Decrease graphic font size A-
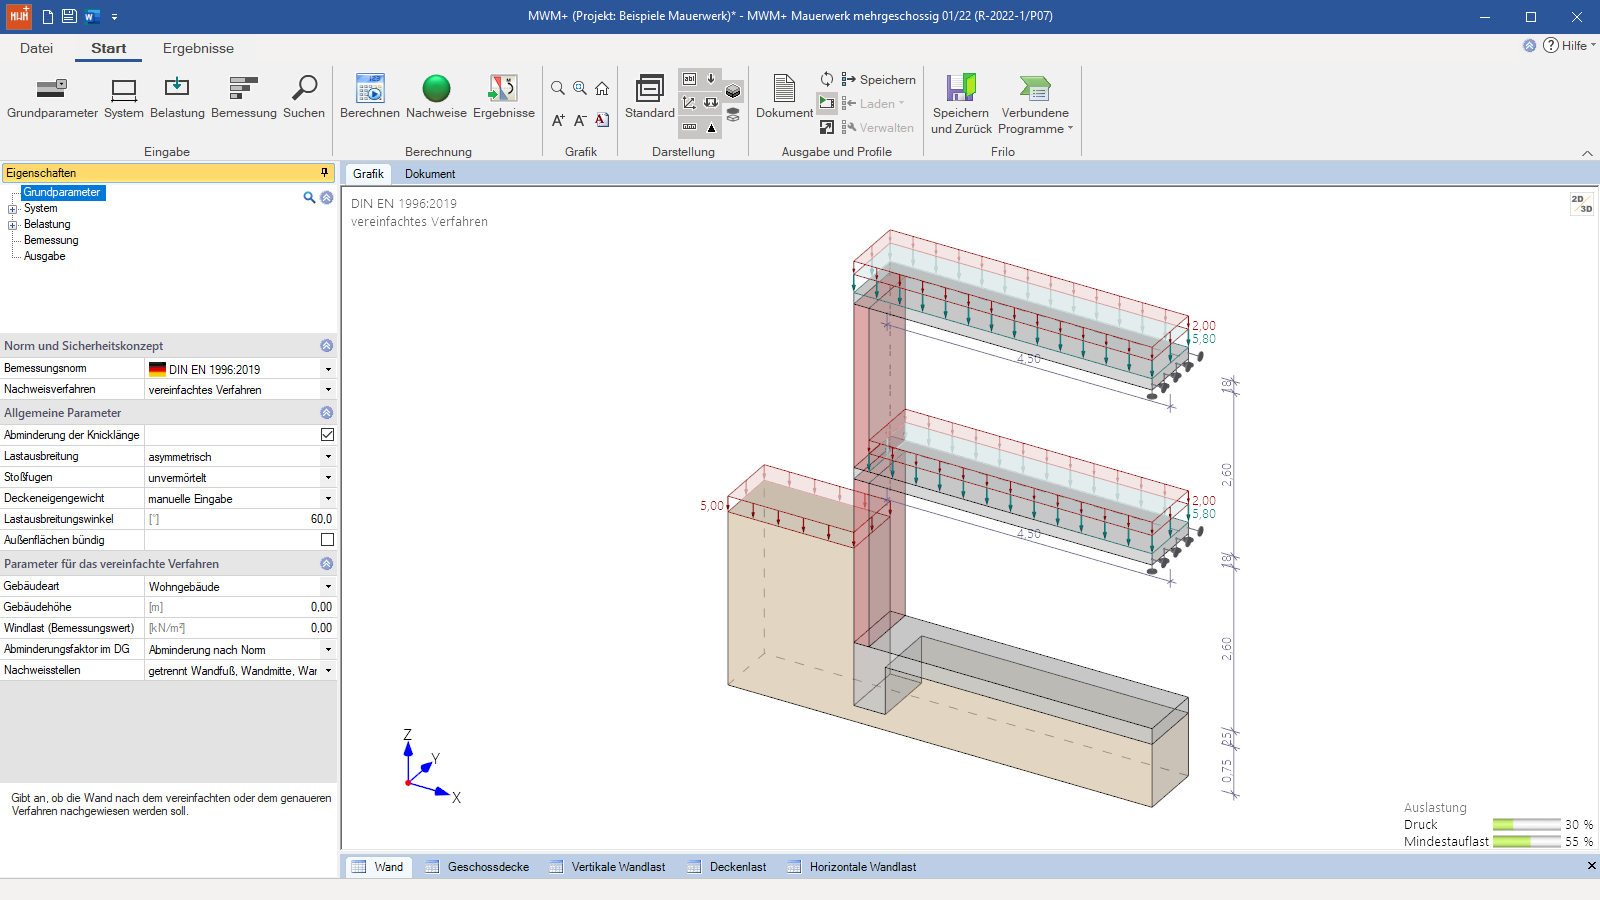The image size is (1600, 900). point(580,120)
